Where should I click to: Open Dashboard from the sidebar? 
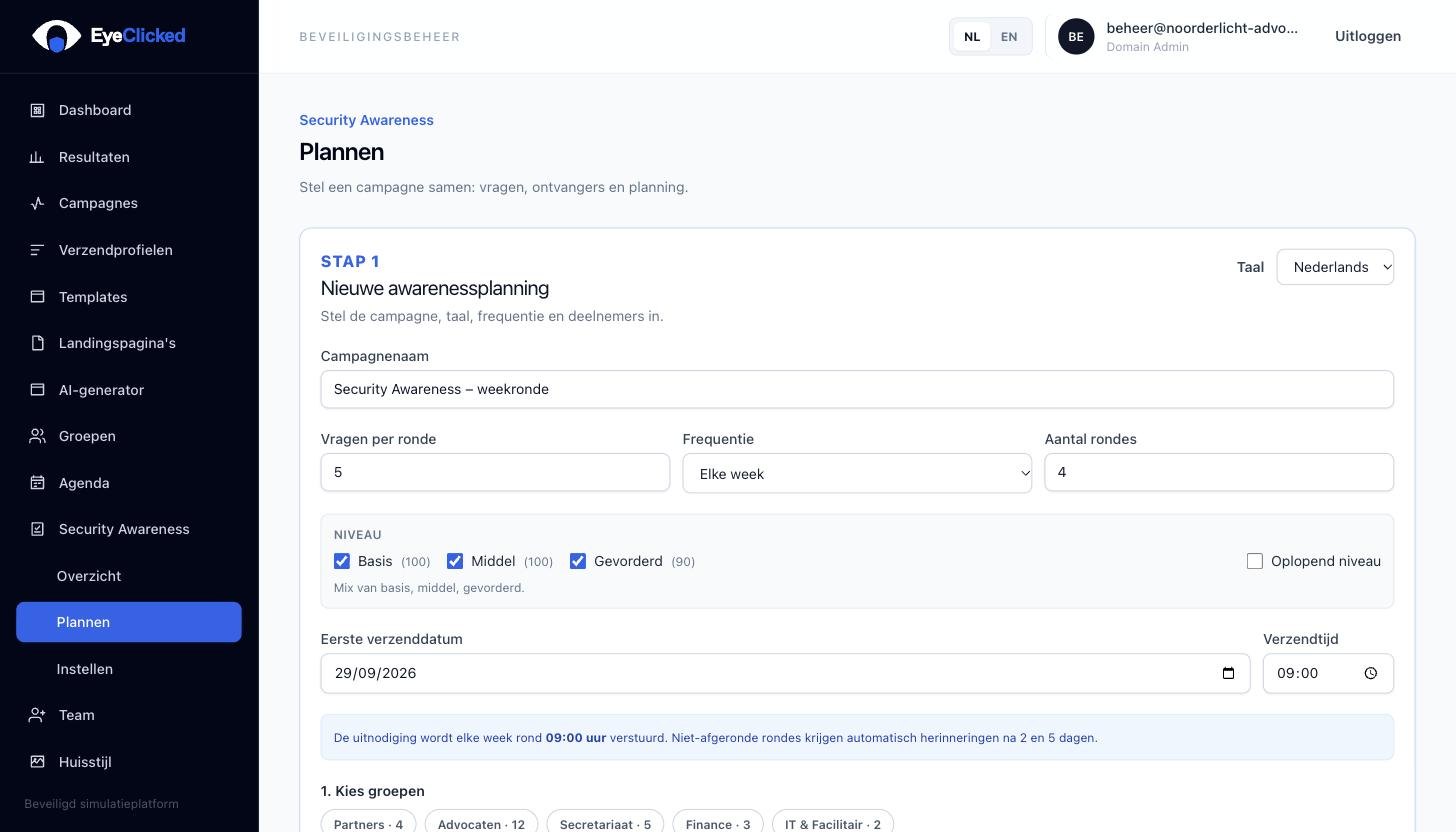[x=129, y=110]
